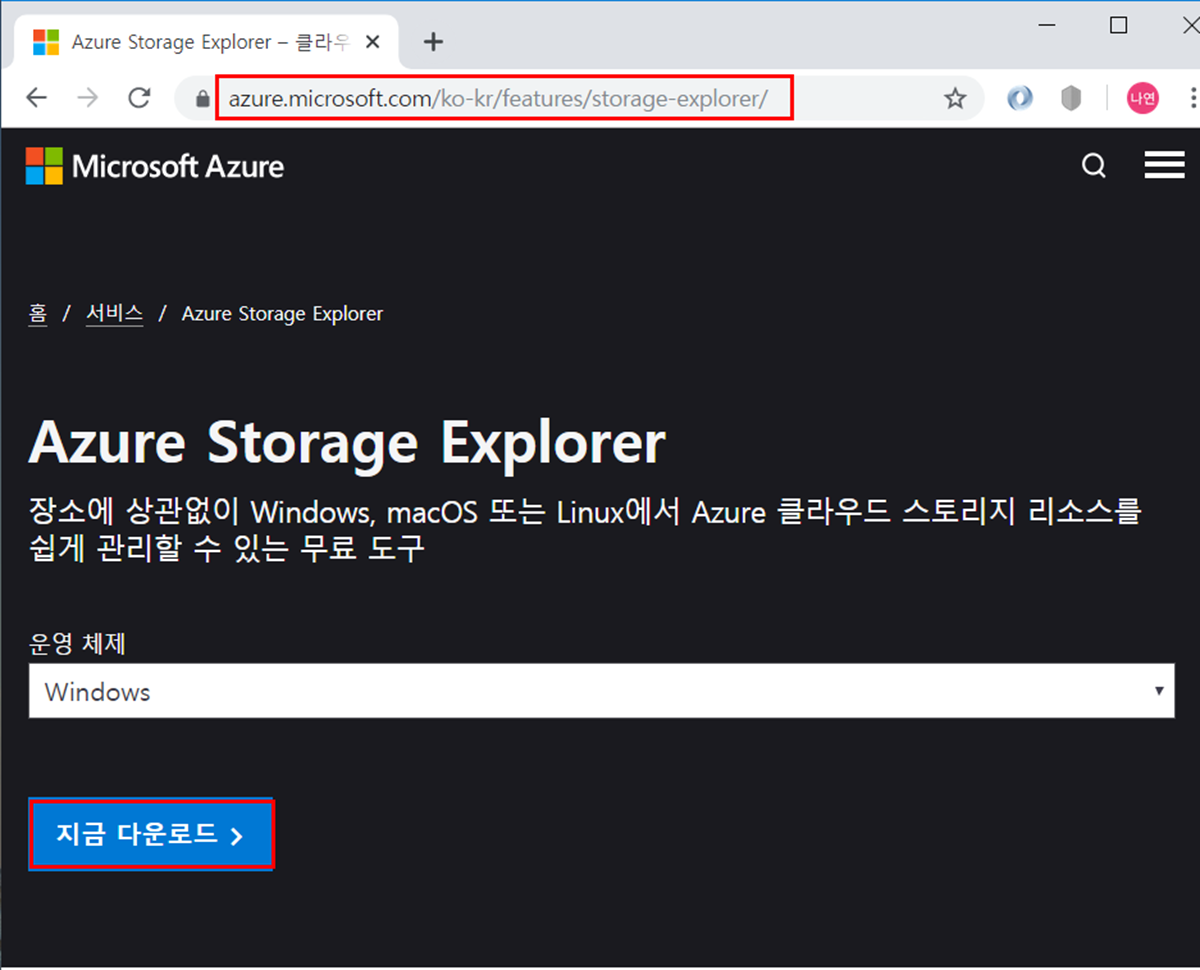Open the Chrome three-dot menu
This screenshot has height=970, width=1200.
coord(1192,98)
